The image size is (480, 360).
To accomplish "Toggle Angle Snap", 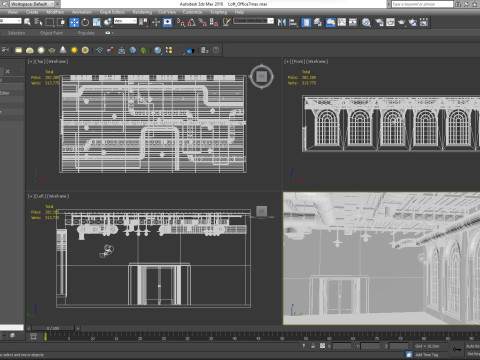I will coord(192,22).
